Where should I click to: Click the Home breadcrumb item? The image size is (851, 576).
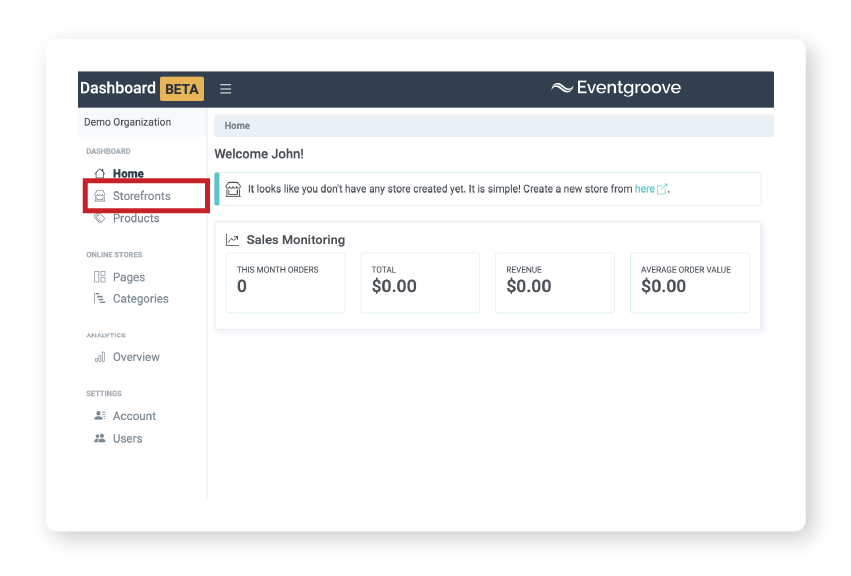[x=237, y=125]
